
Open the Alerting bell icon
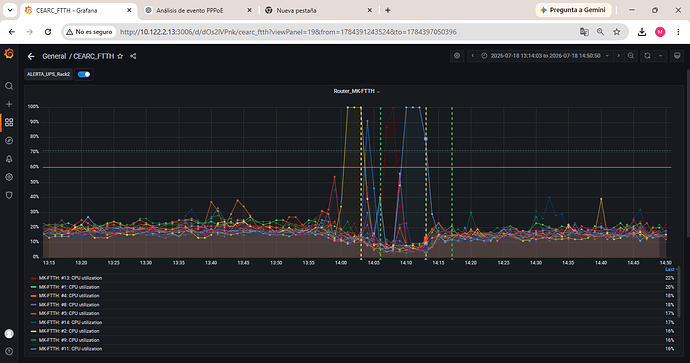click(9, 159)
